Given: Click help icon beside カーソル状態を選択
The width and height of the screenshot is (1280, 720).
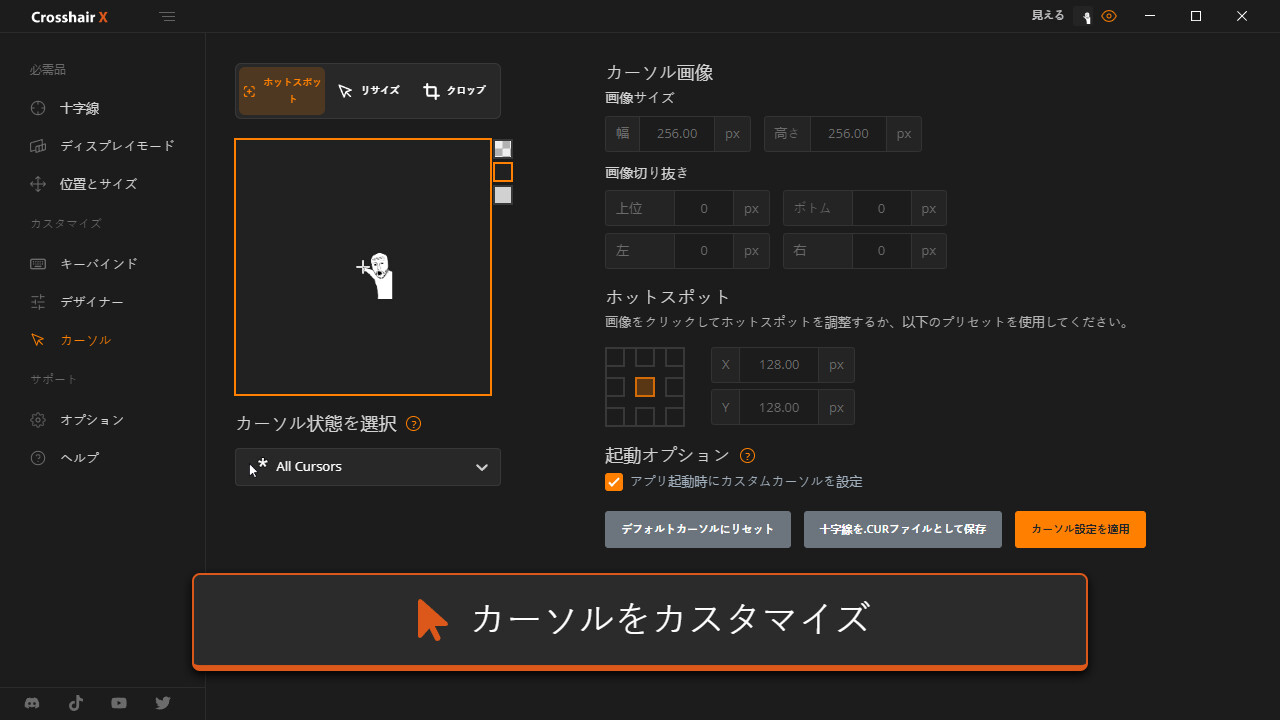Looking at the screenshot, I should click(414, 424).
